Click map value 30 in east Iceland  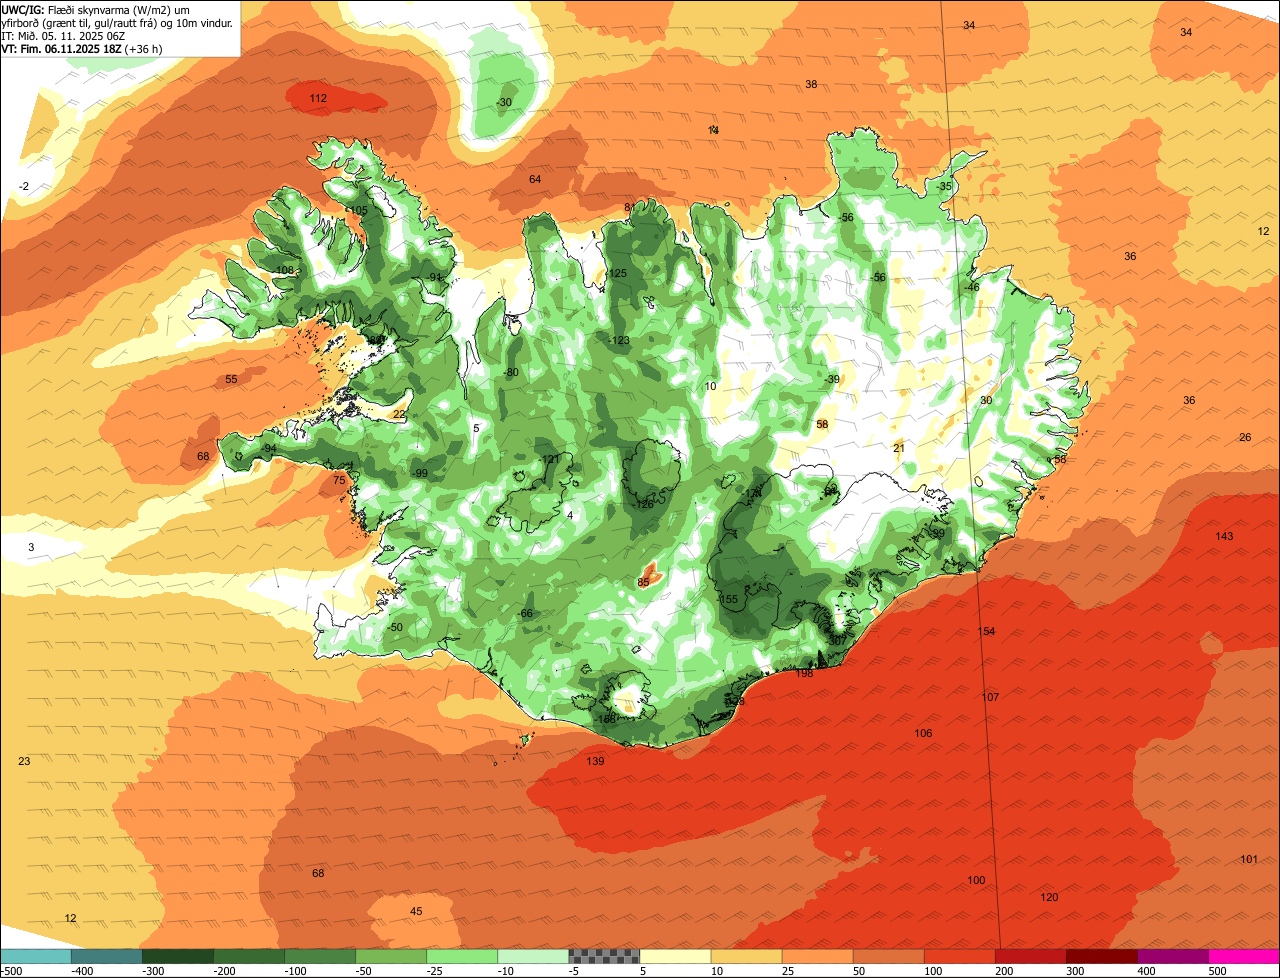[x=986, y=400]
